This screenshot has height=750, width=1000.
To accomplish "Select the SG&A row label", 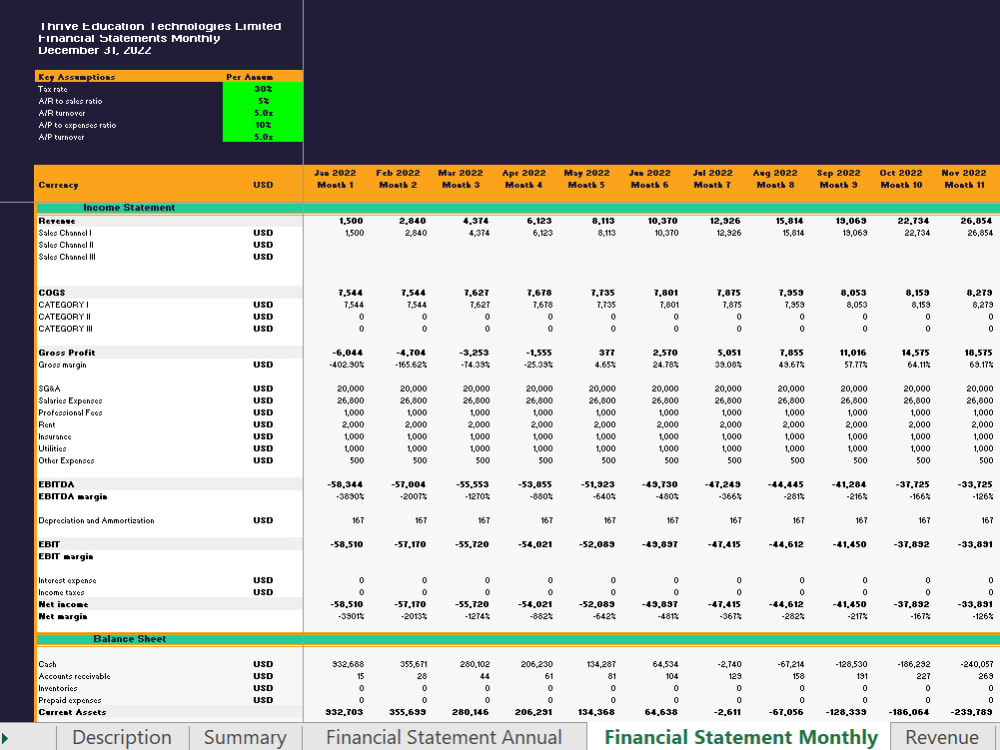I will pyautogui.click(x=49, y=388).
